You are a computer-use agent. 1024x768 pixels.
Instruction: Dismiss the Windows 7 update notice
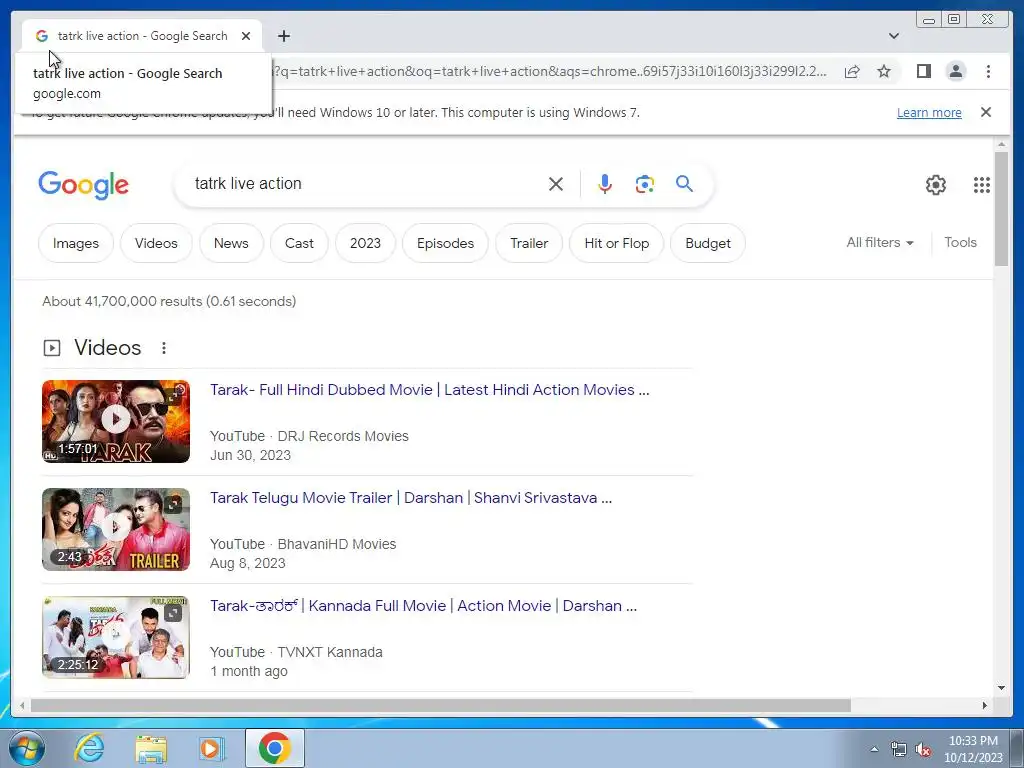[x=986, y=112]
